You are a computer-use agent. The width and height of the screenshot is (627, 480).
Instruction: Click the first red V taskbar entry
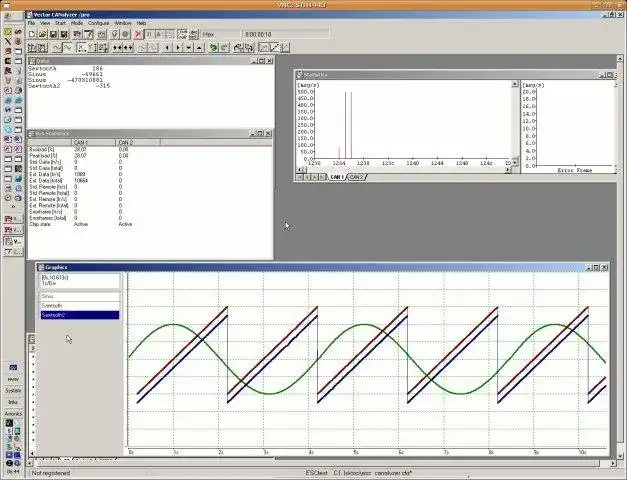(x=13, y=219)
